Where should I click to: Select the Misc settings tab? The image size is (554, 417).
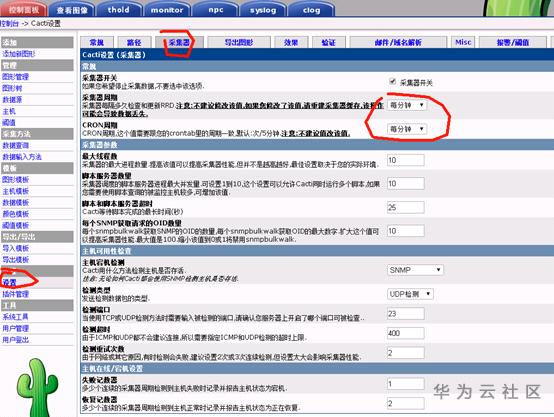(463, 42)
